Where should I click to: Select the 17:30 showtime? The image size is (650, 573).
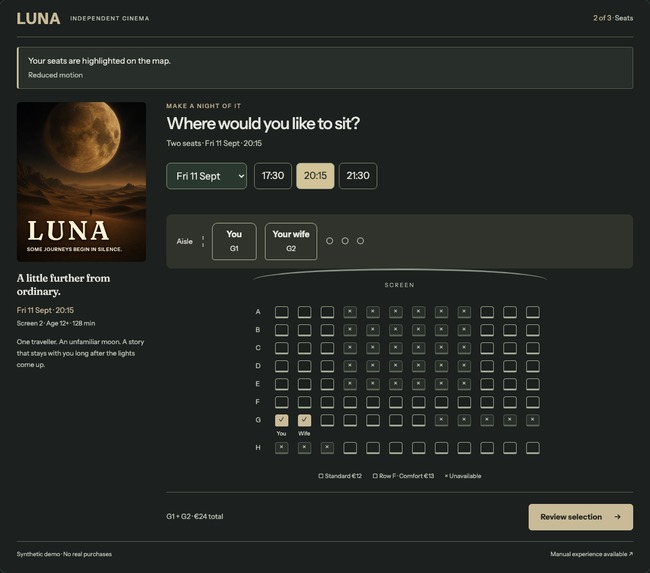273,176
